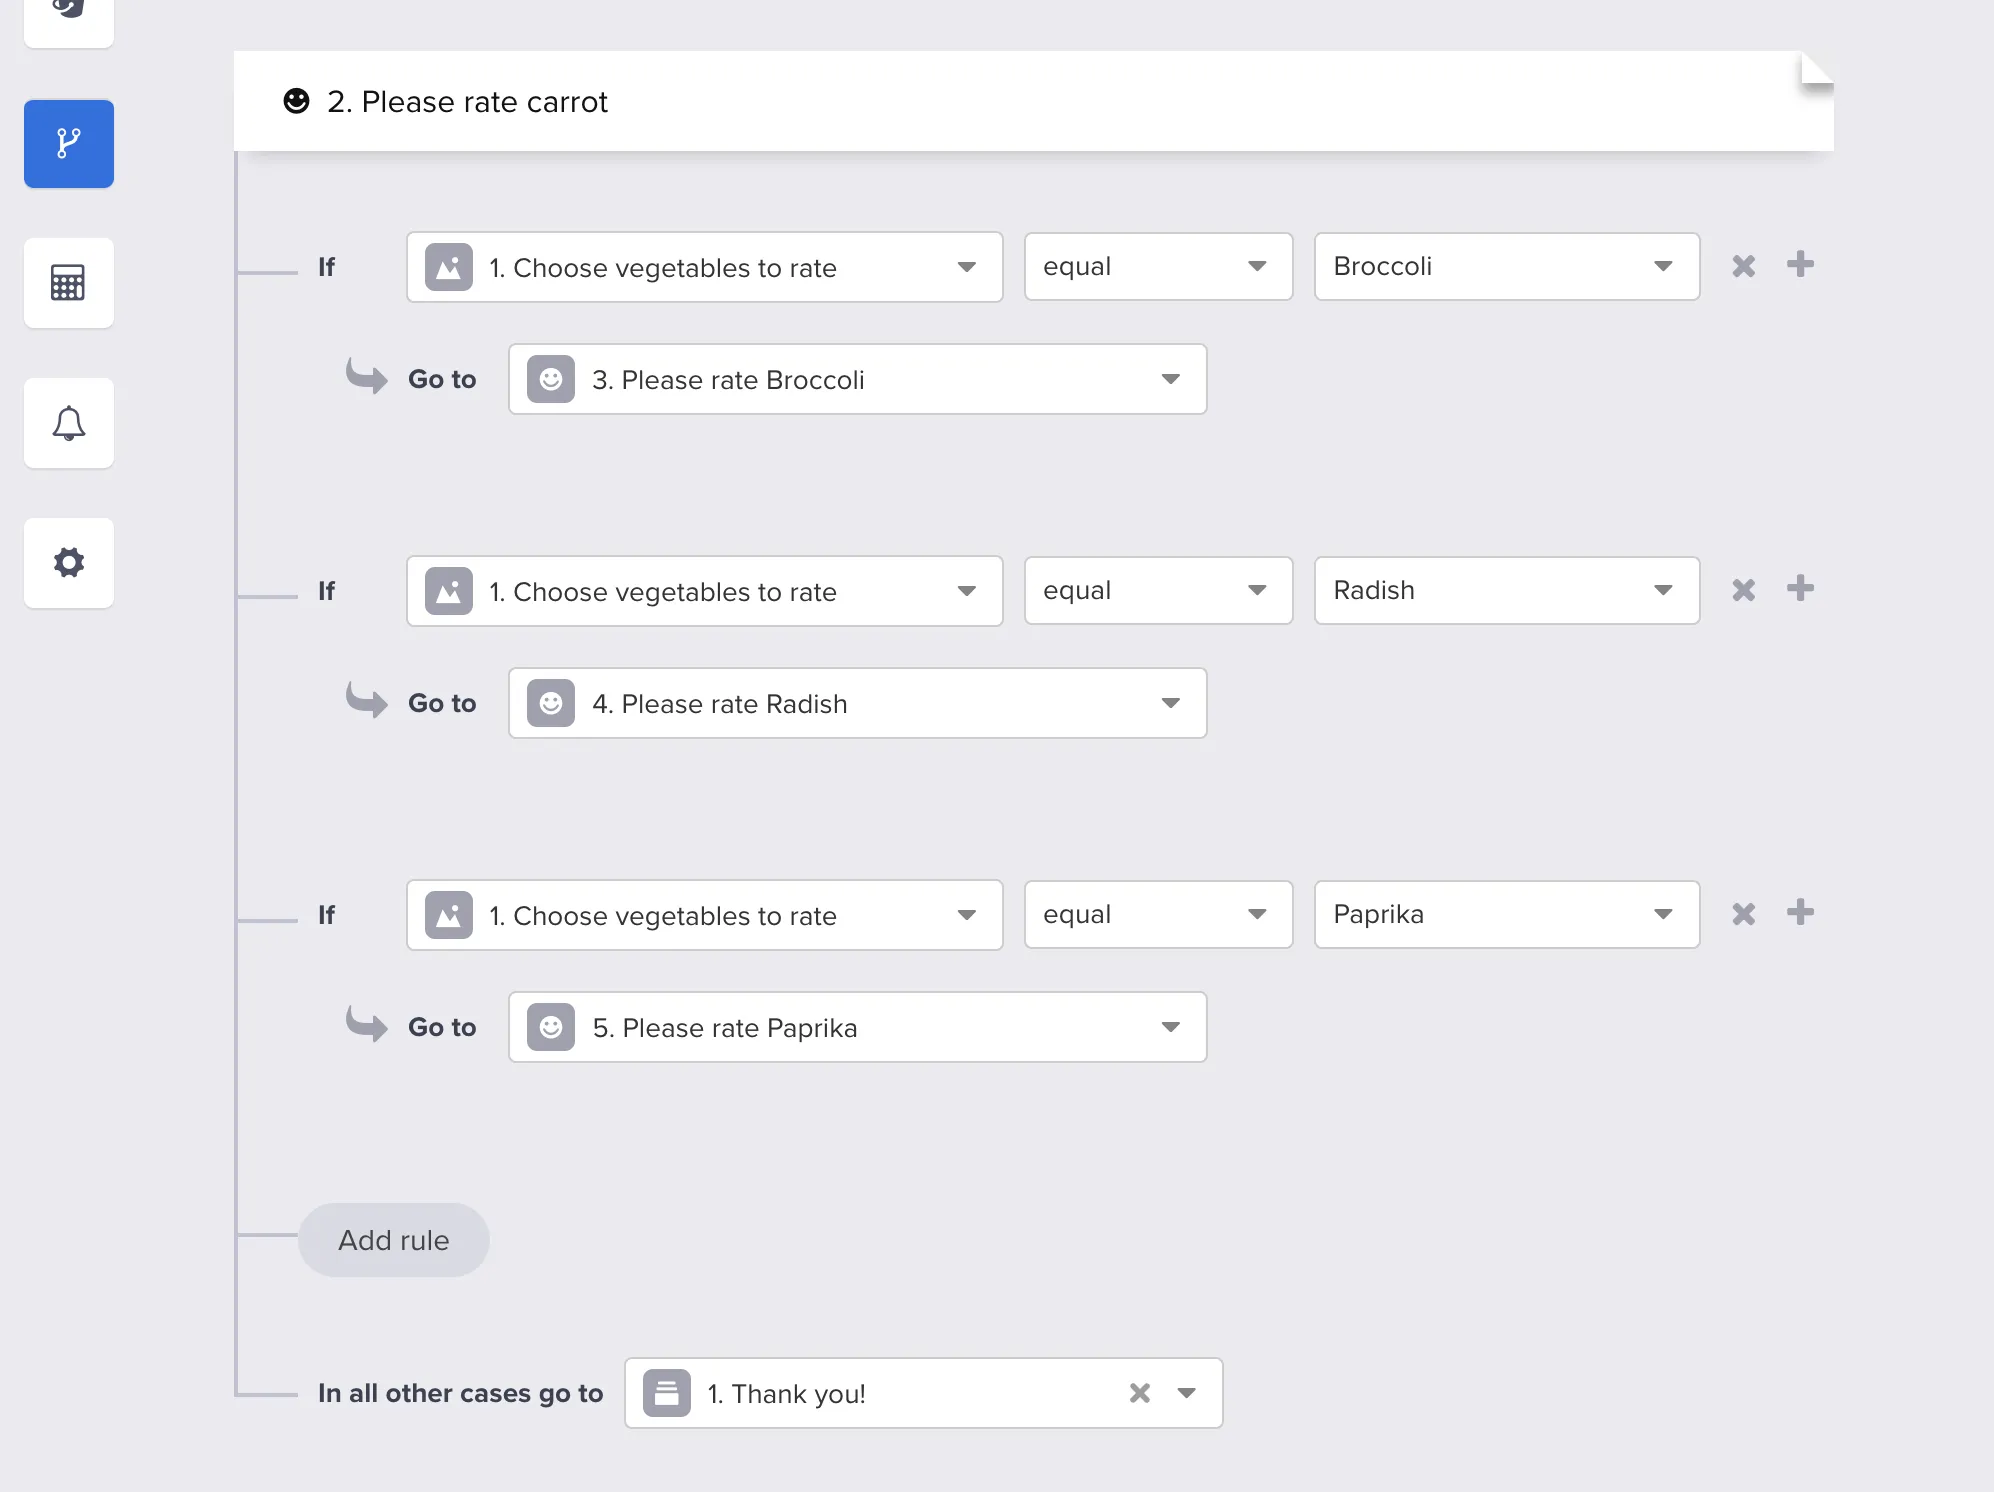1994x1492 pixels.
Task: Expand the Paprika rule's question selector
Action: 704,915
